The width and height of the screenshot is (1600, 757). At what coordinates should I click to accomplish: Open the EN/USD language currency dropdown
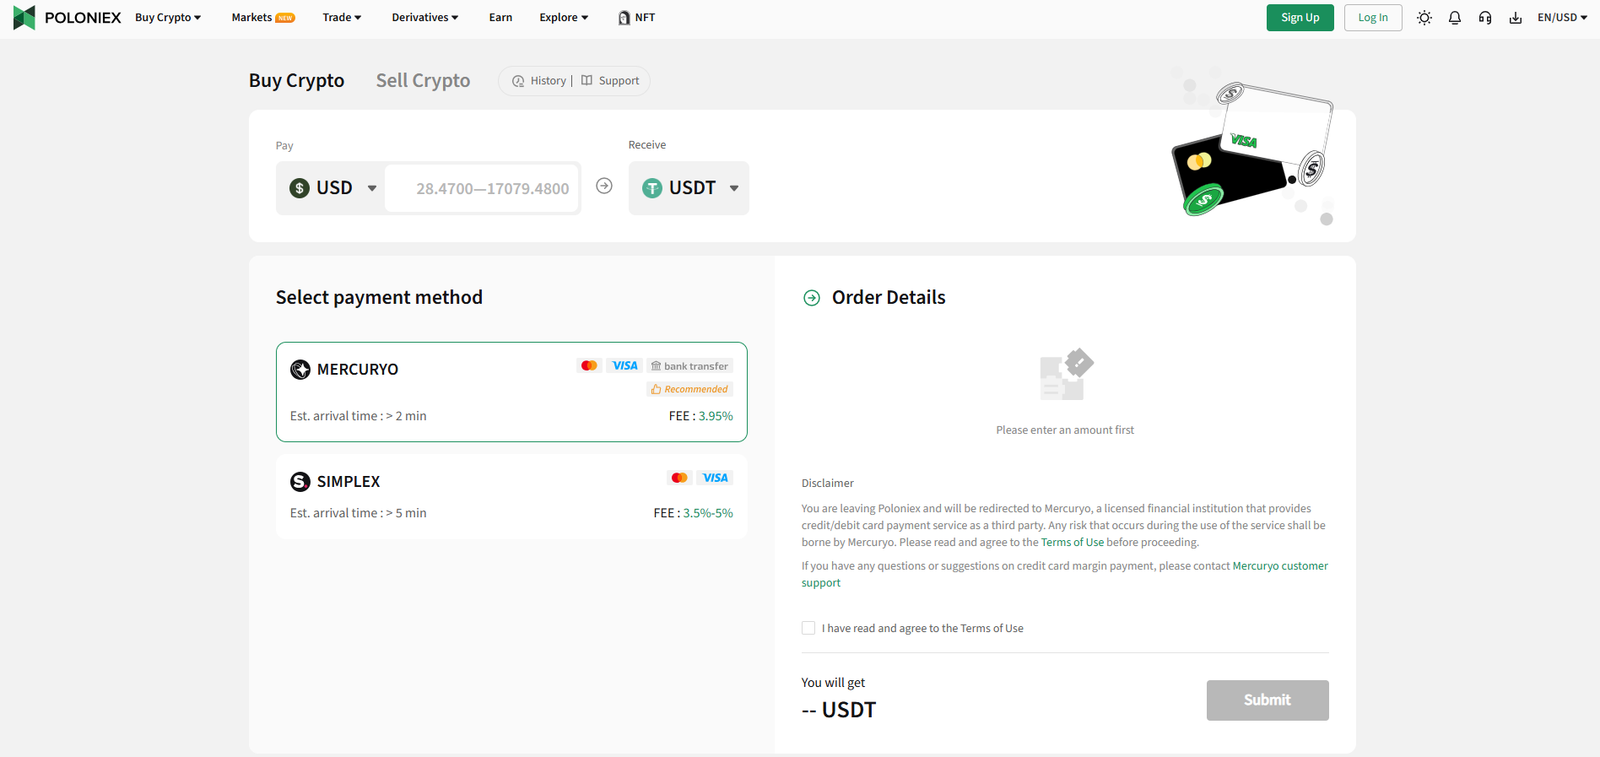(x=1562, y=18)
